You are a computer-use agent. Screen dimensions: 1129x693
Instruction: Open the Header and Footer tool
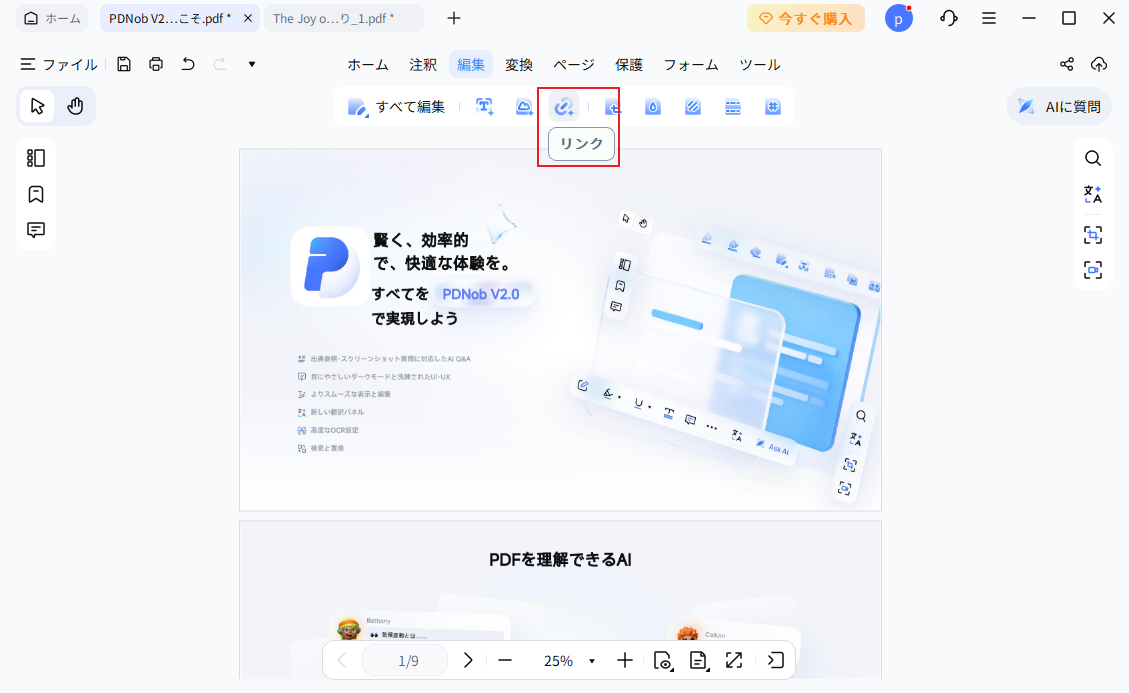click(x=732, y=106)
